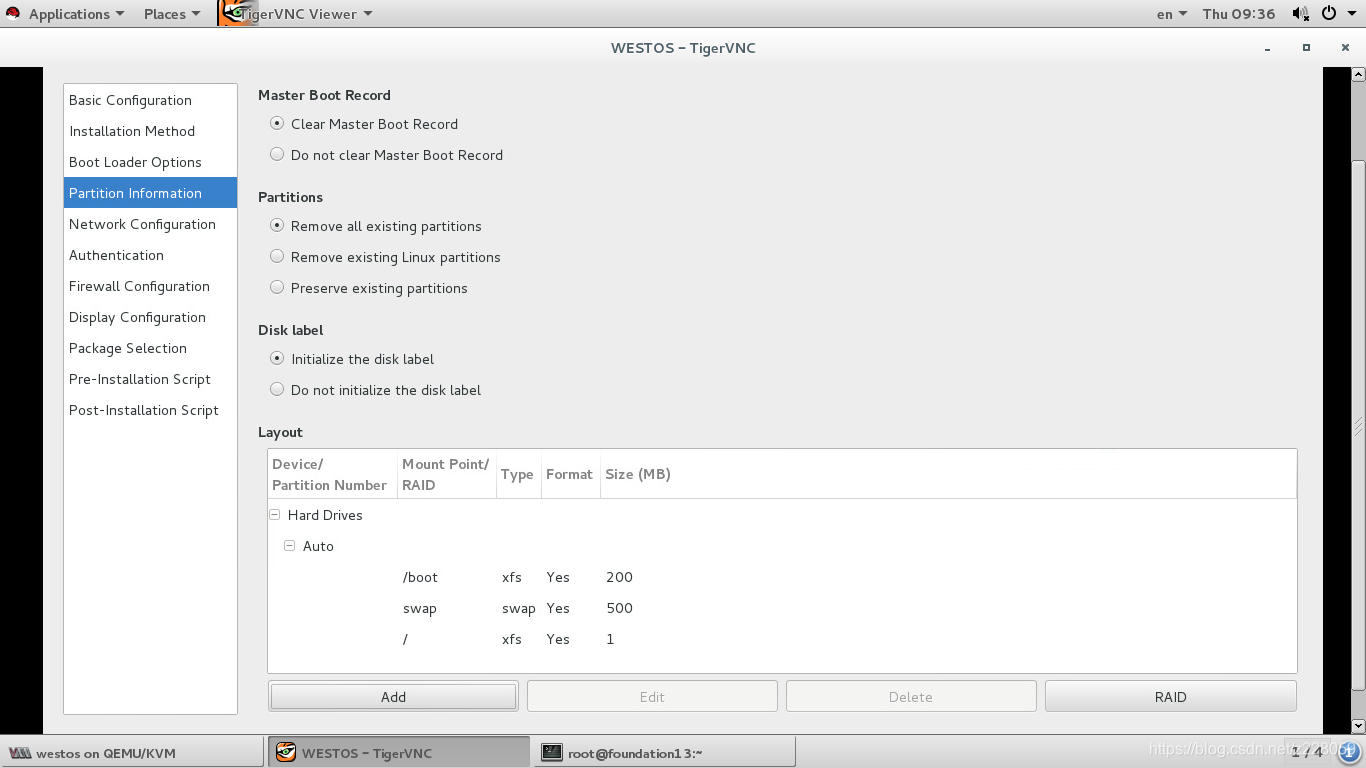The width and height of the screenshot is (1366, 768).
Task: Click the terminal icon for root@foundation13
Action: click(x=551, y=753)
